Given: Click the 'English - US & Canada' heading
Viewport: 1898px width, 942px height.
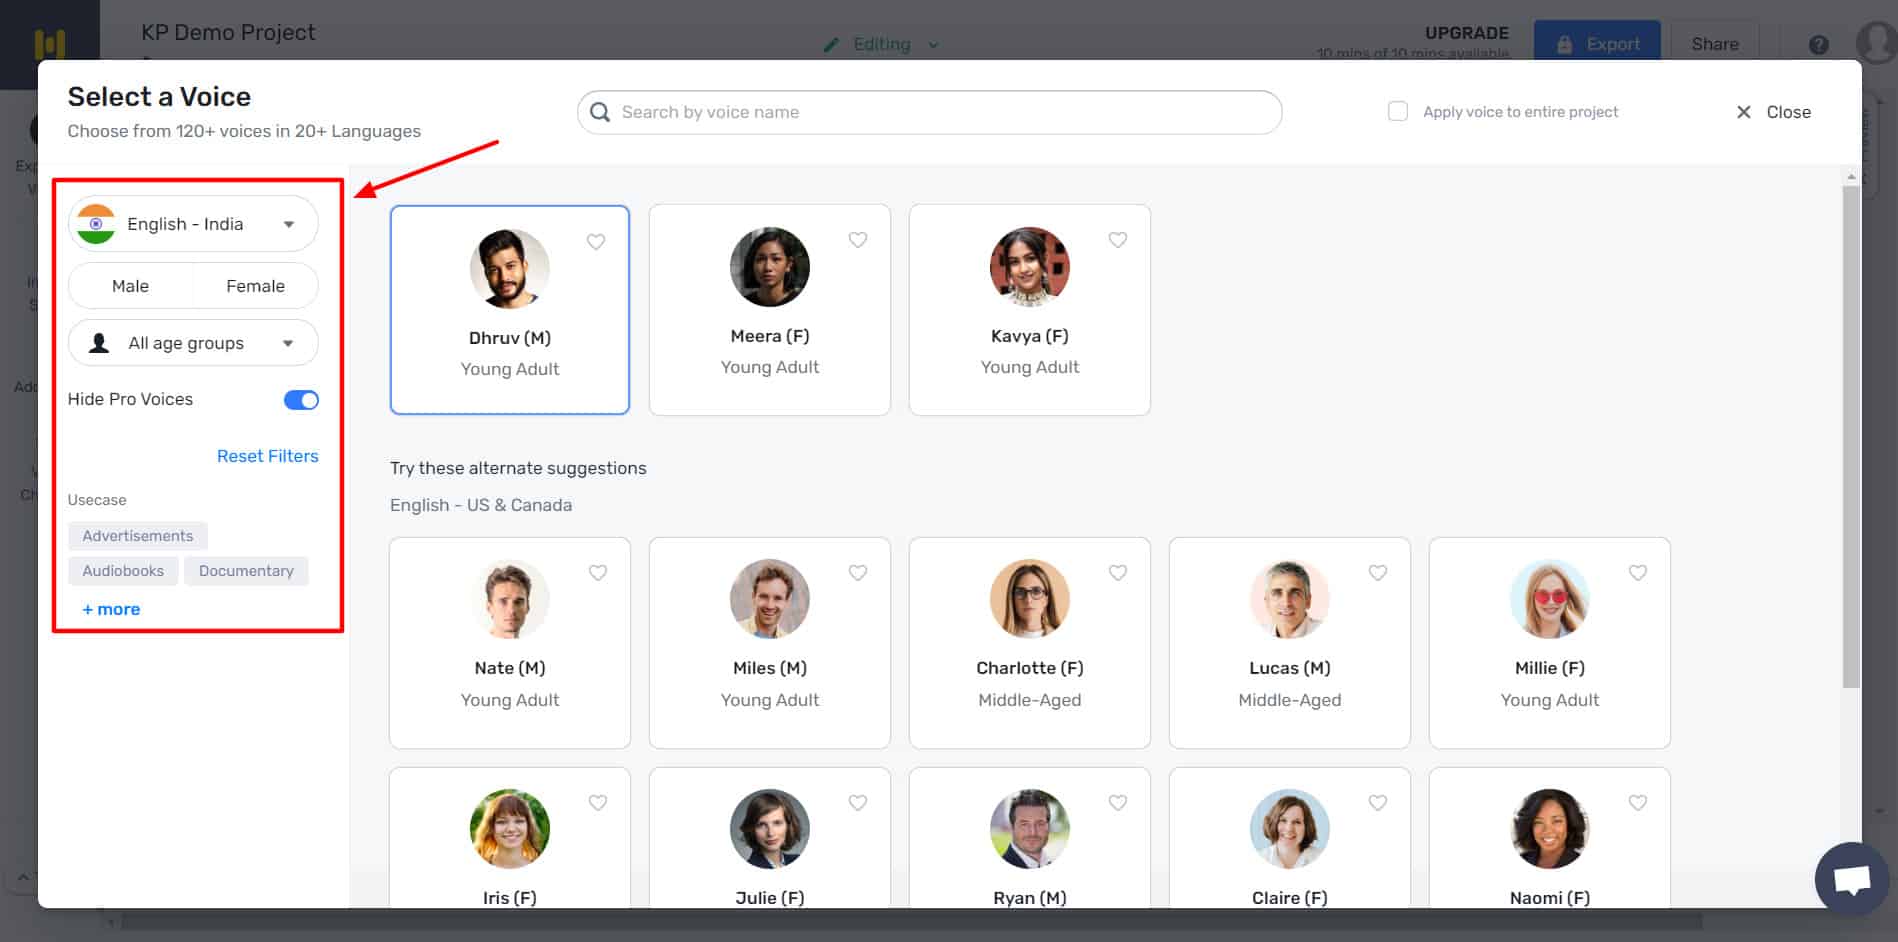Looking at the screenshot, I should 481,505.
